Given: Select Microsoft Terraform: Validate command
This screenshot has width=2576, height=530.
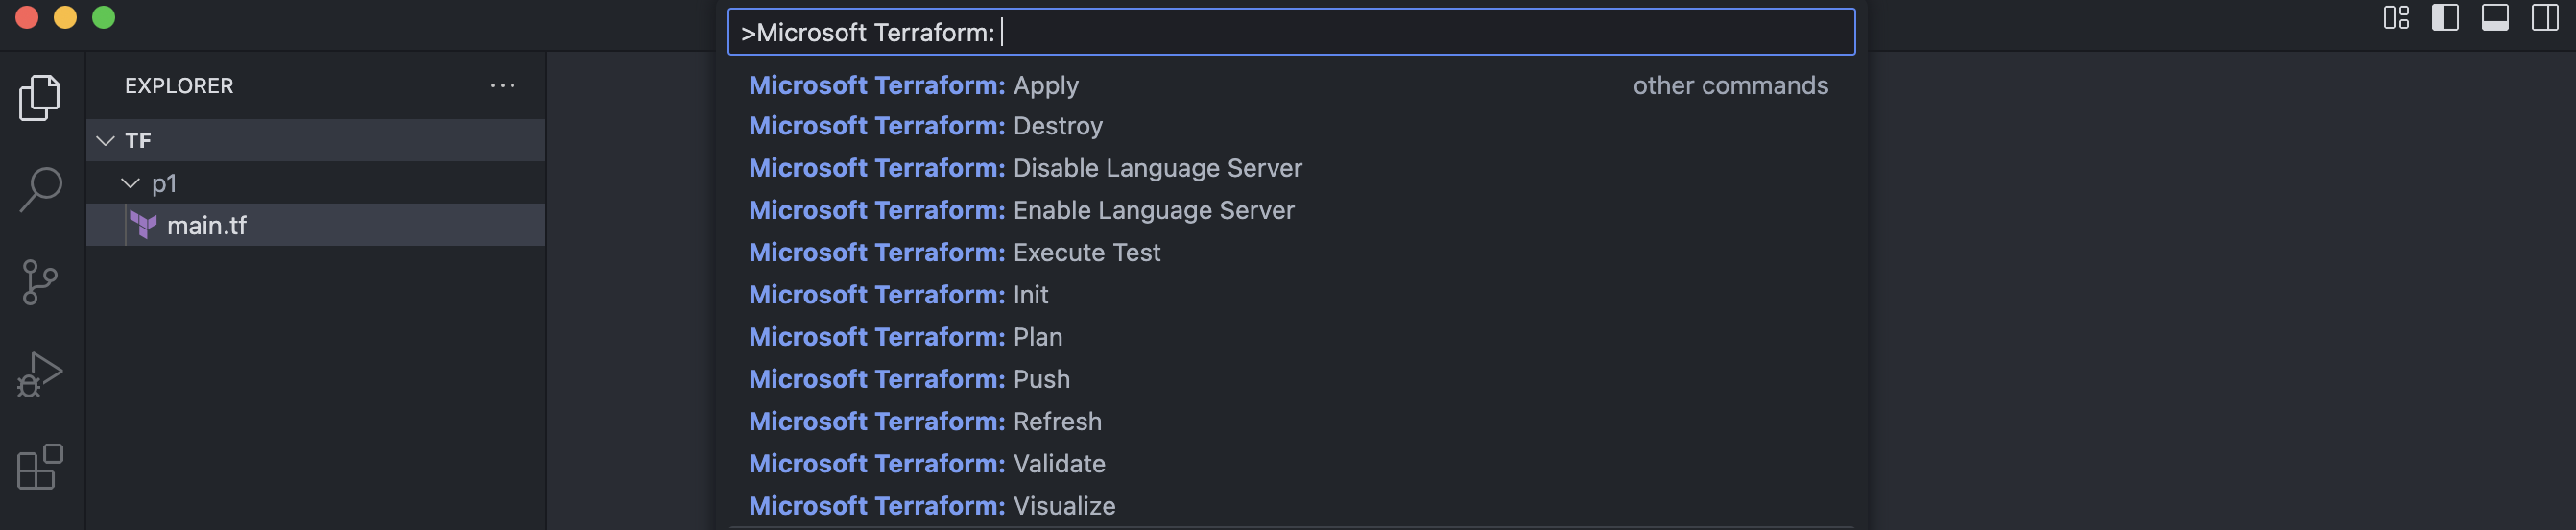Looking at the screenshot, I should coord(1058,464).
